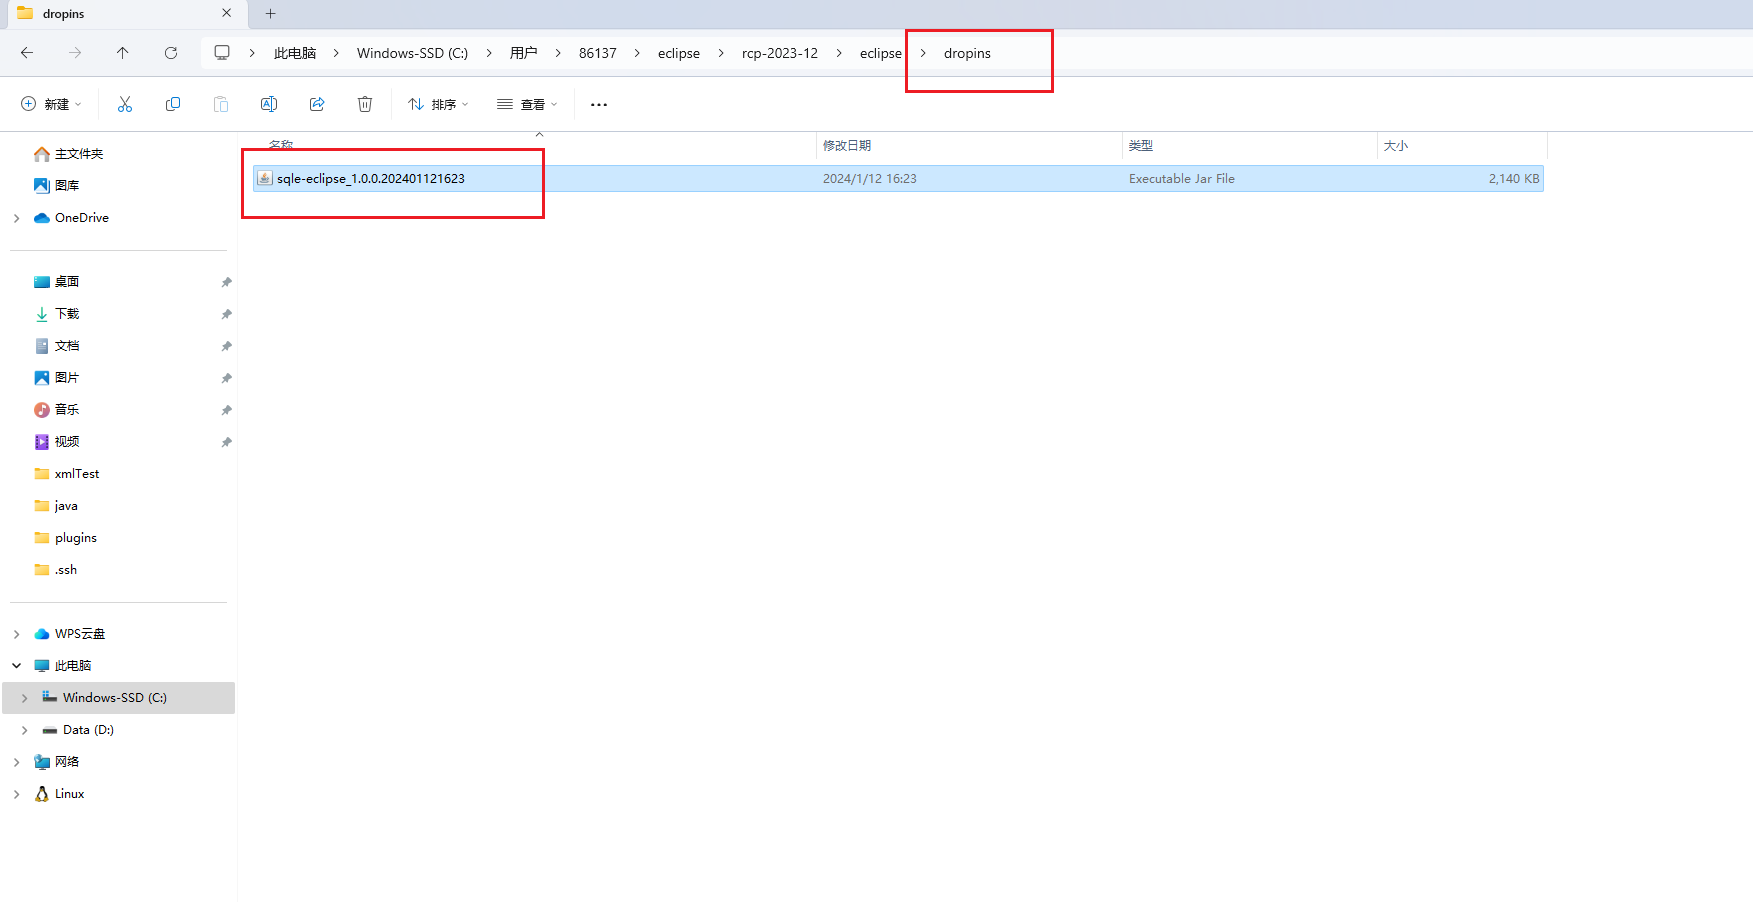Open the 新建 dropdown
Viewport: 1753px width, 902px height.
(x=51, y=104)
